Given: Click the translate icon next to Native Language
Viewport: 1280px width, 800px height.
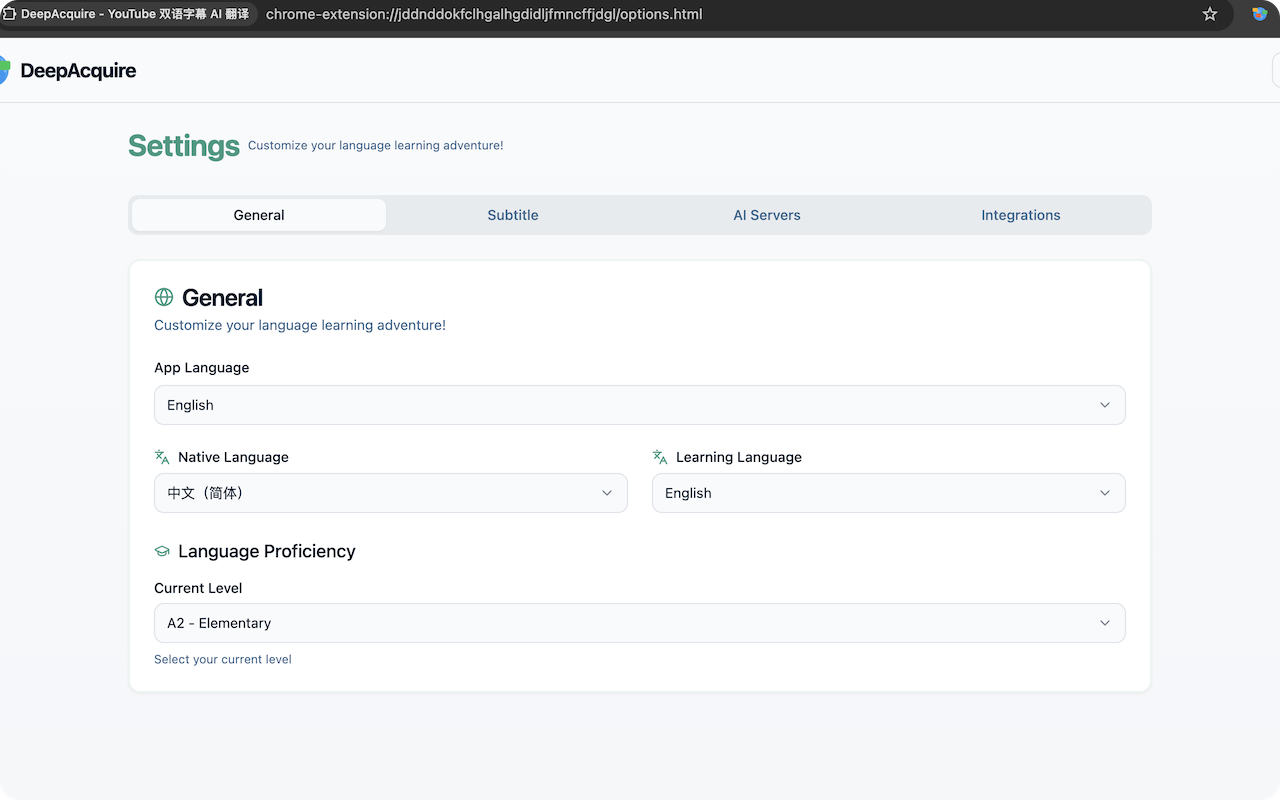Looking at the screenshot, I should pyautogui.click(x=162, y=457).
